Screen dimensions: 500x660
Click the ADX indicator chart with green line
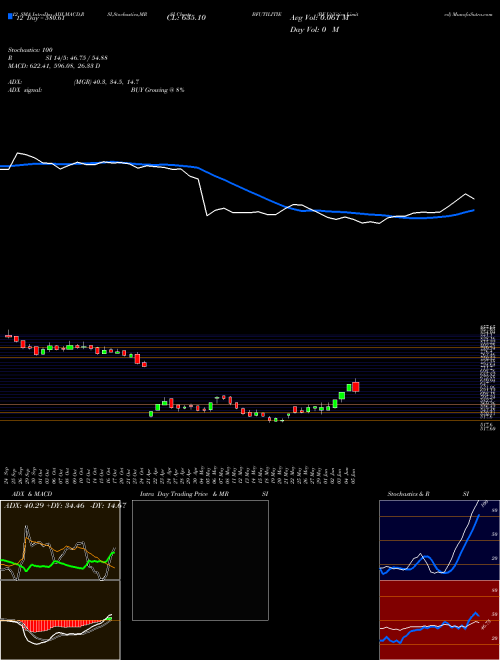point(60,540)
